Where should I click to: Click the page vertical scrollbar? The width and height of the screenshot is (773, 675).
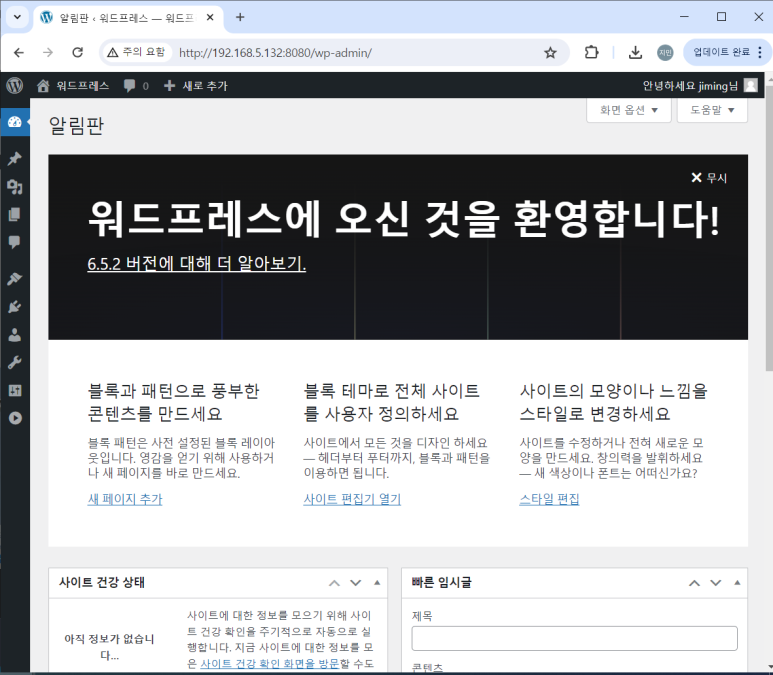point(769,231)
